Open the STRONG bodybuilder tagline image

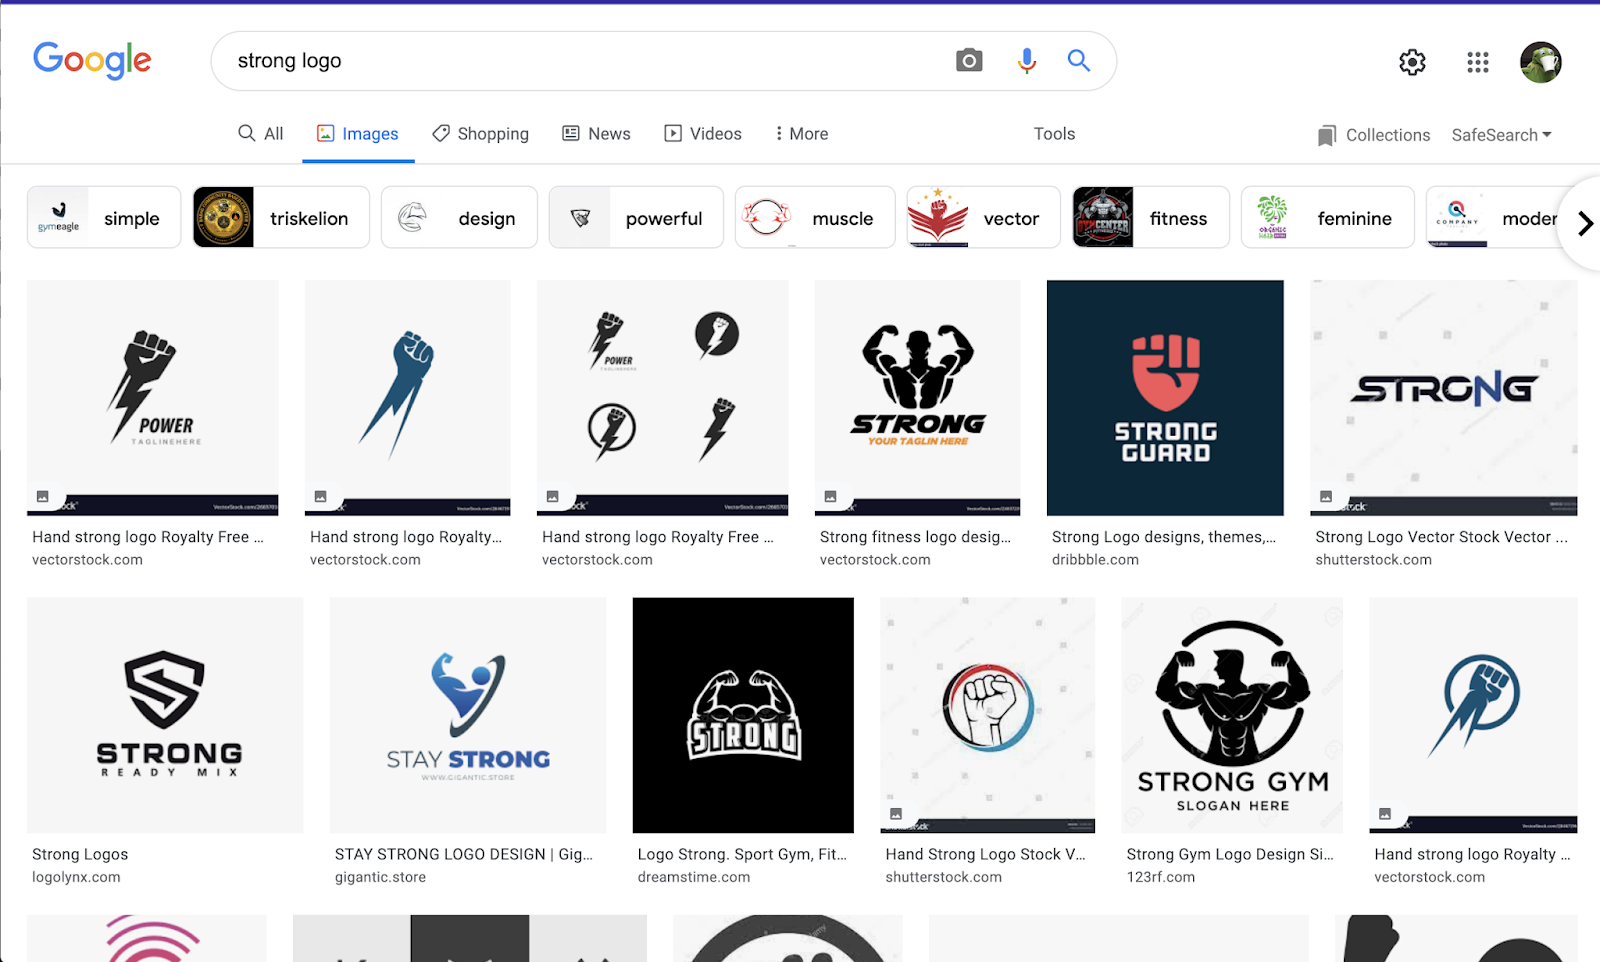(918, 398)
